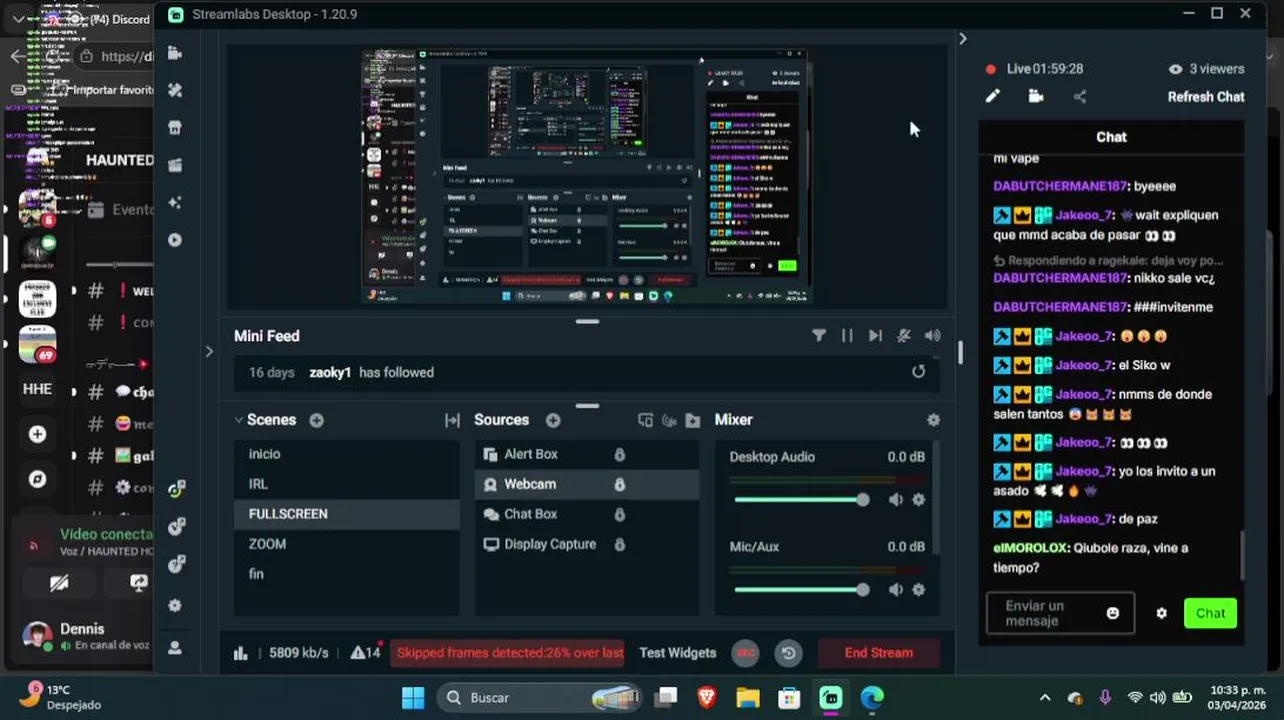This screenshot has width=1284, height=720.
Task: Select the inicio scene
Action: pos(346,454)
